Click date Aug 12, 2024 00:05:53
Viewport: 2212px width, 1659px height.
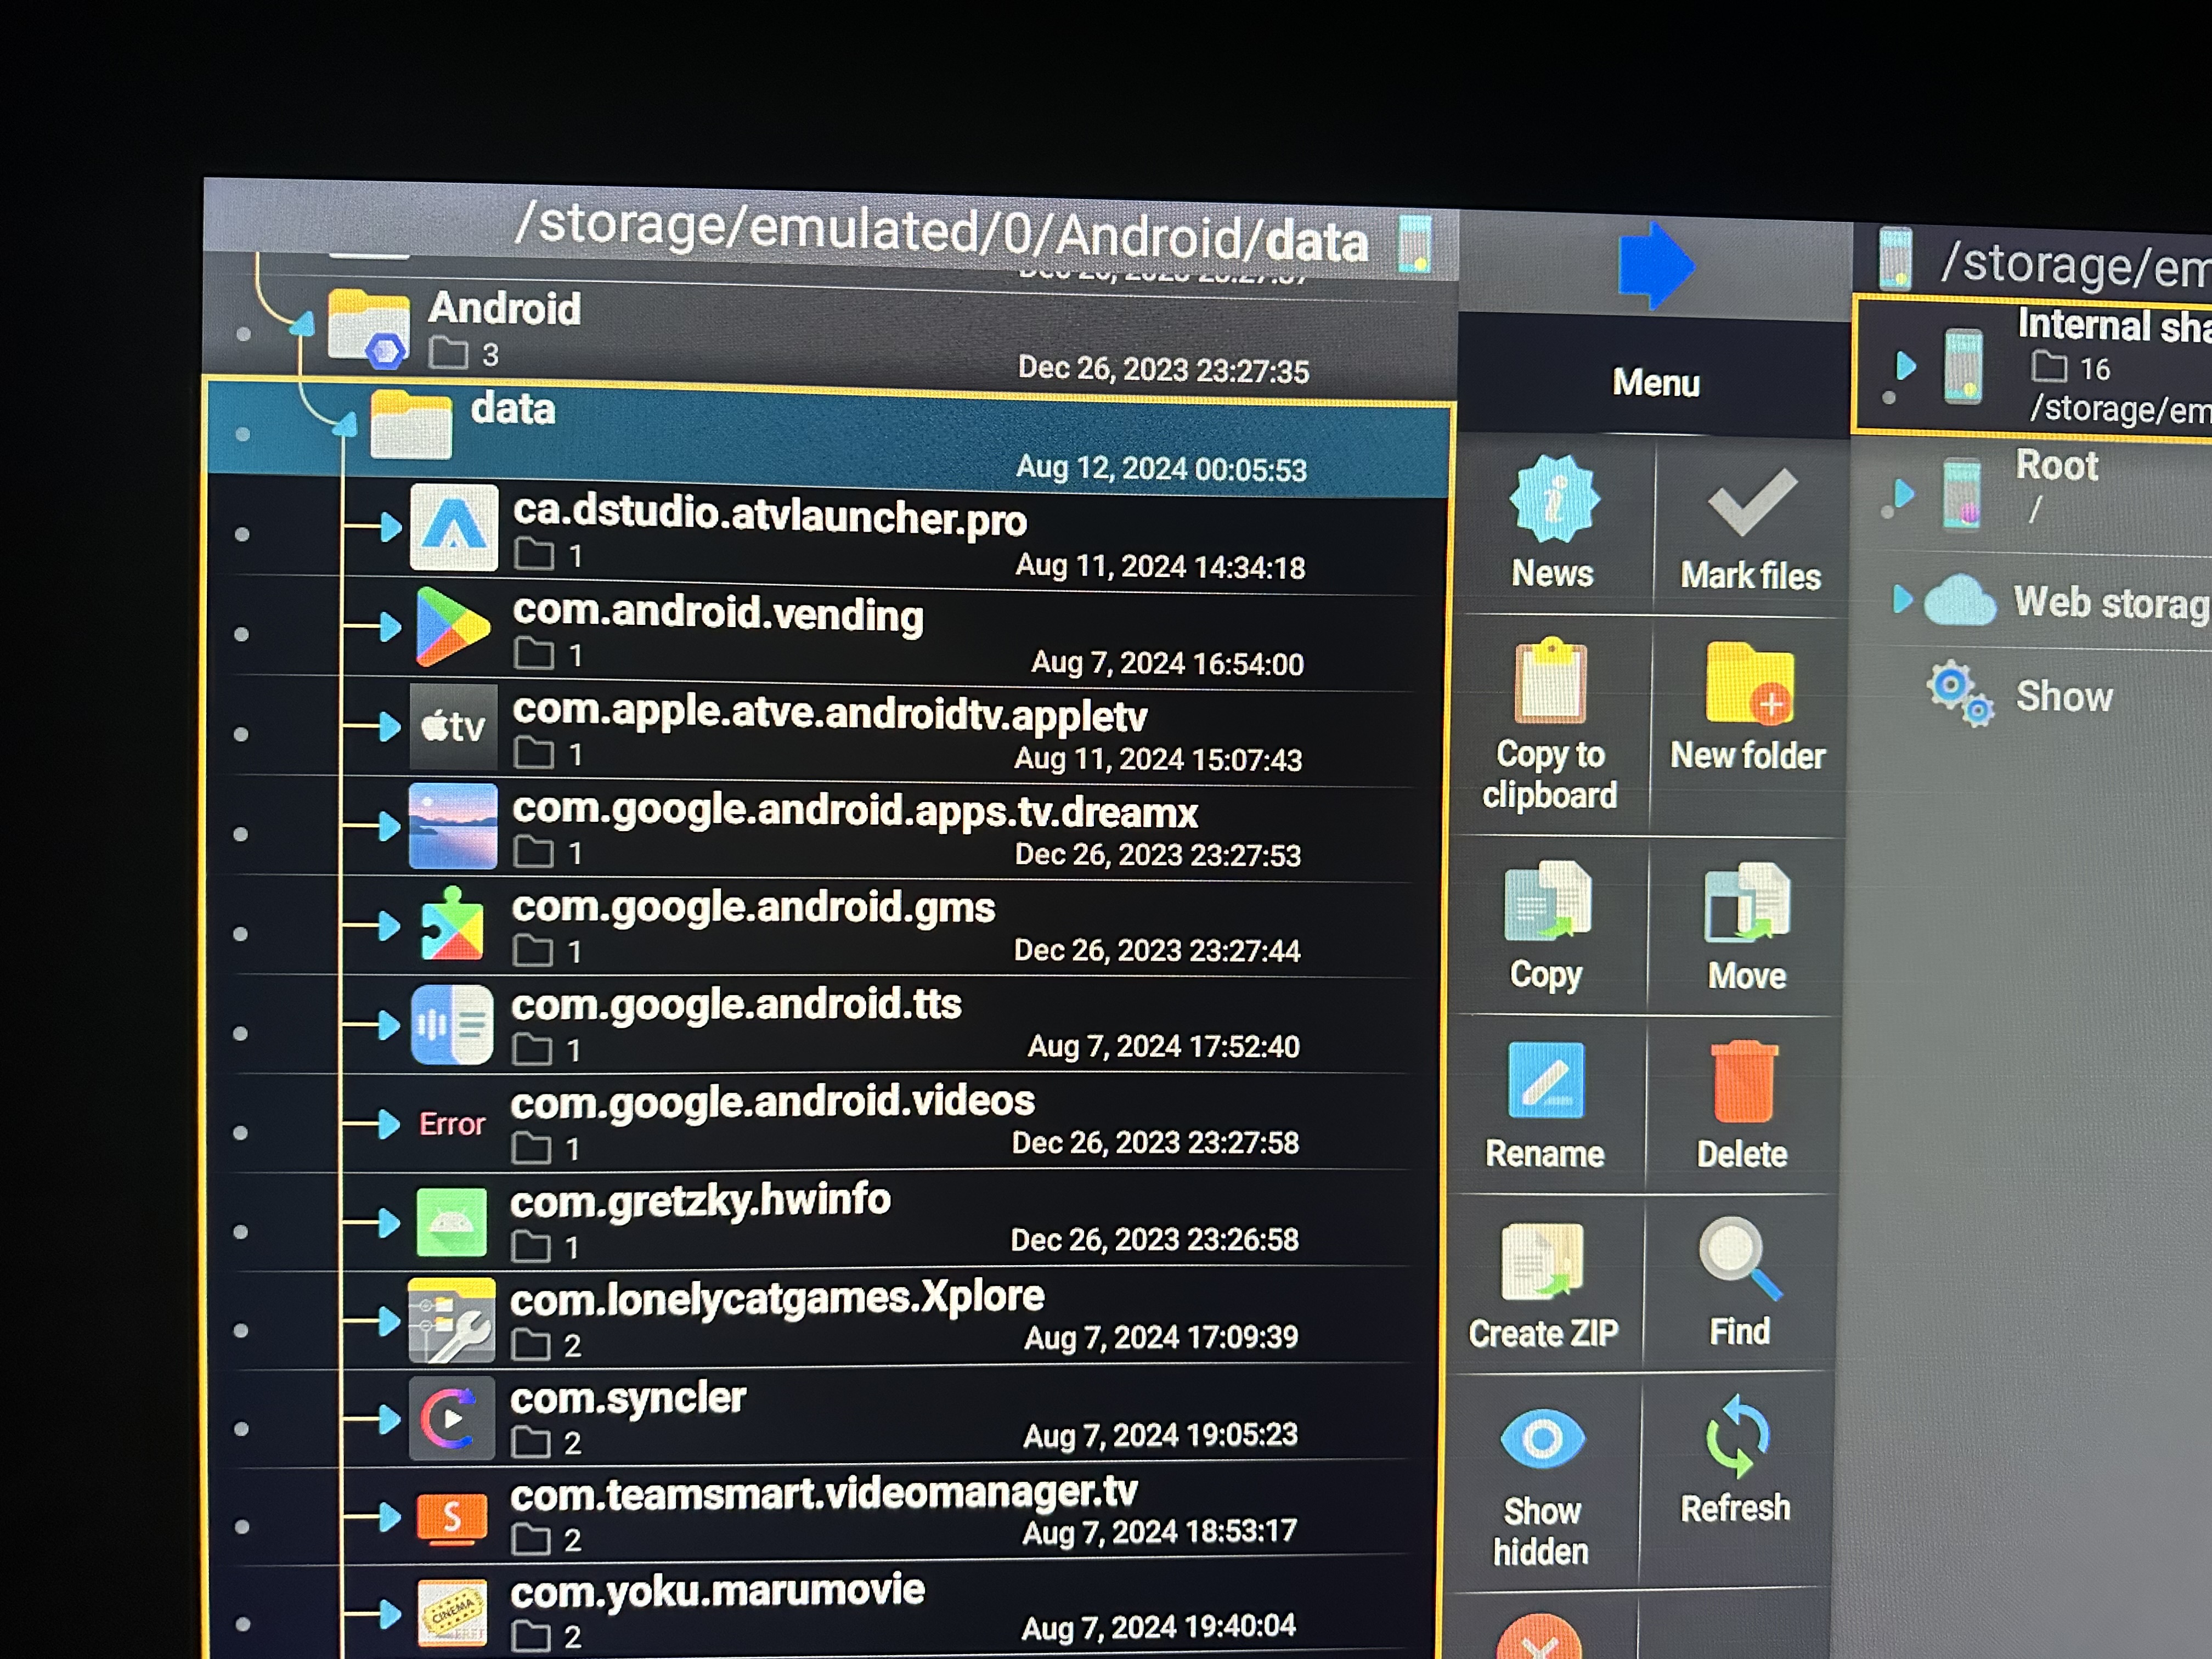click(x=1161, y=468)
